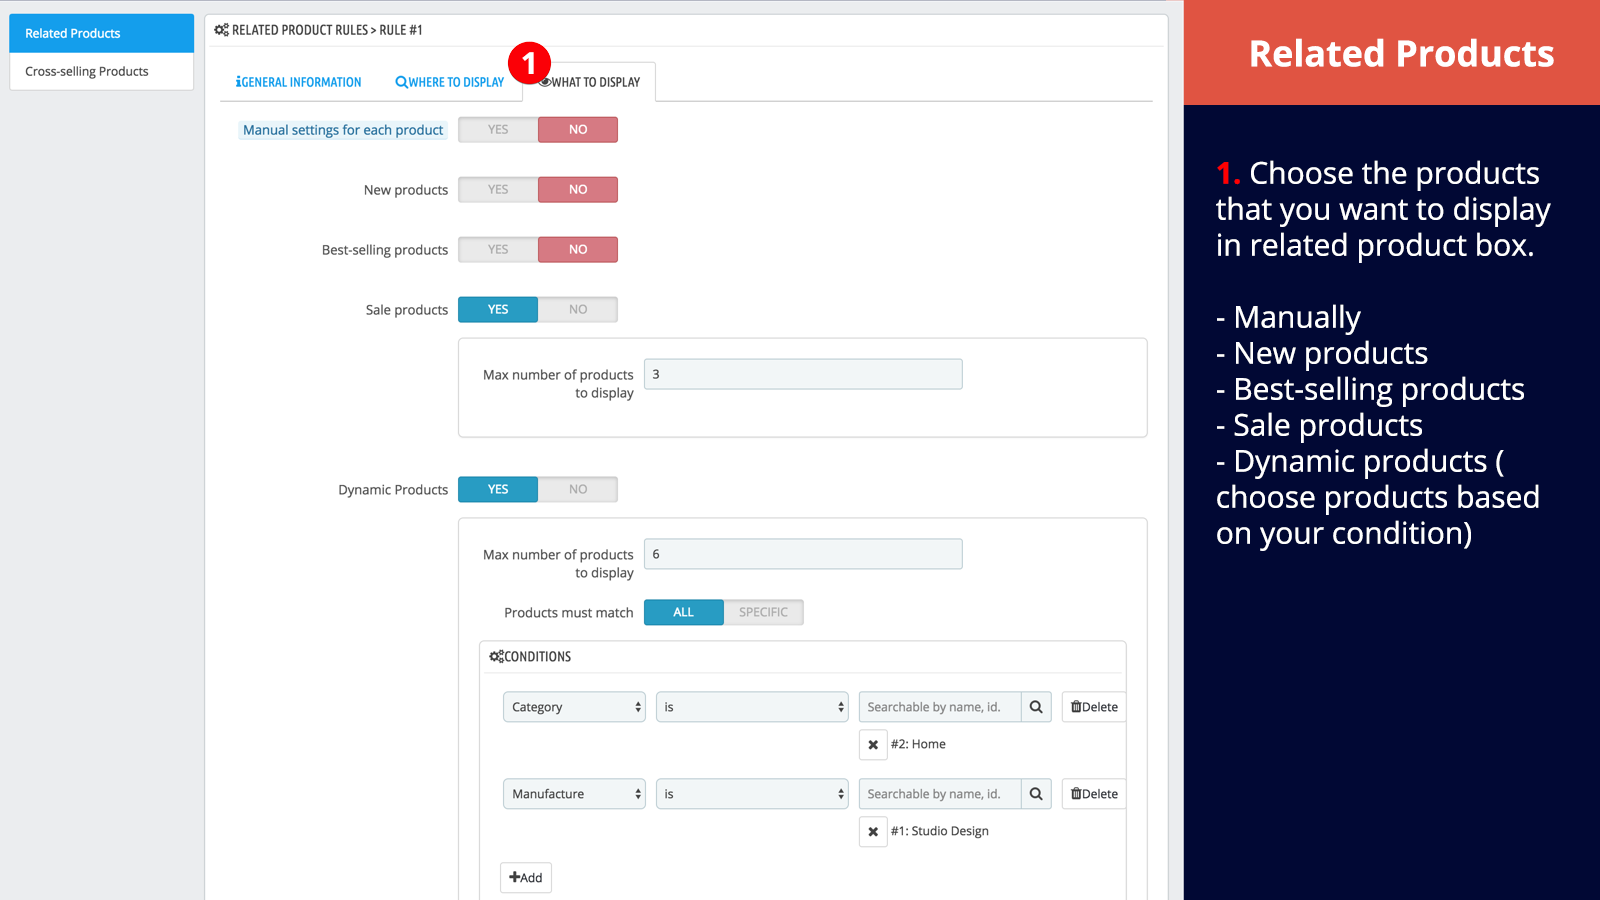Focus Max number field for Dynamic Products
The width and height of the screenshot is (1600, 900).
[803, 554]
